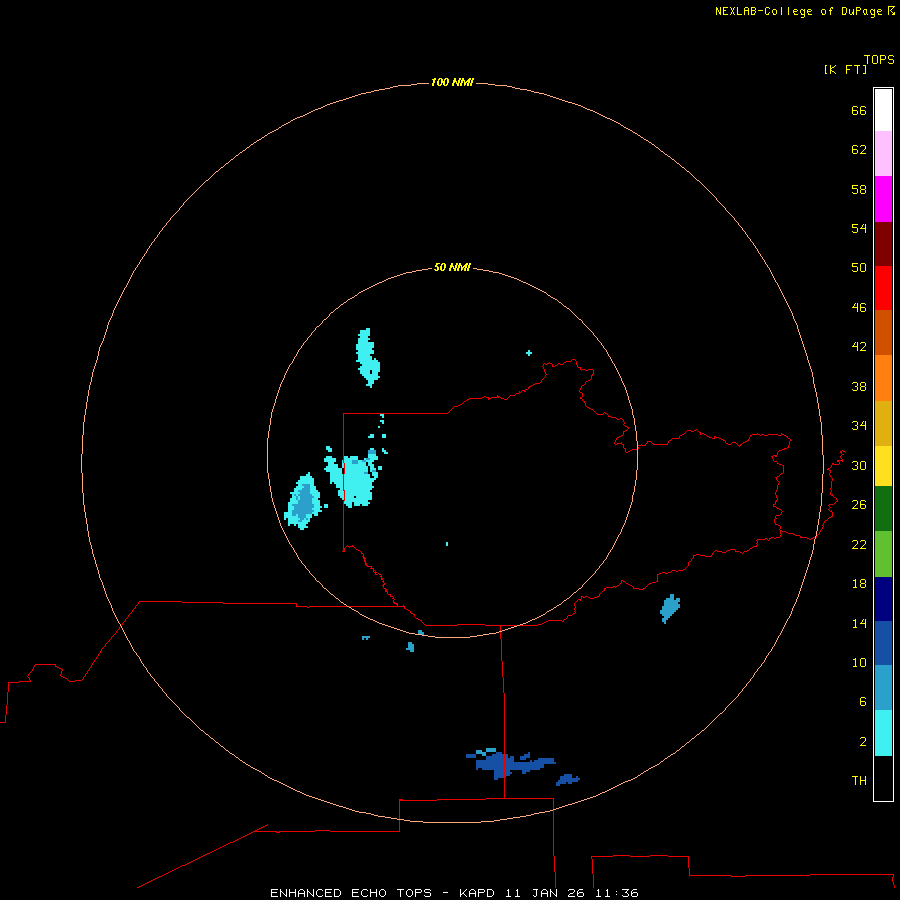Click the 22 legend value
Image resolution: width=900 pixels, height=900 pixels.
(859, 544)
